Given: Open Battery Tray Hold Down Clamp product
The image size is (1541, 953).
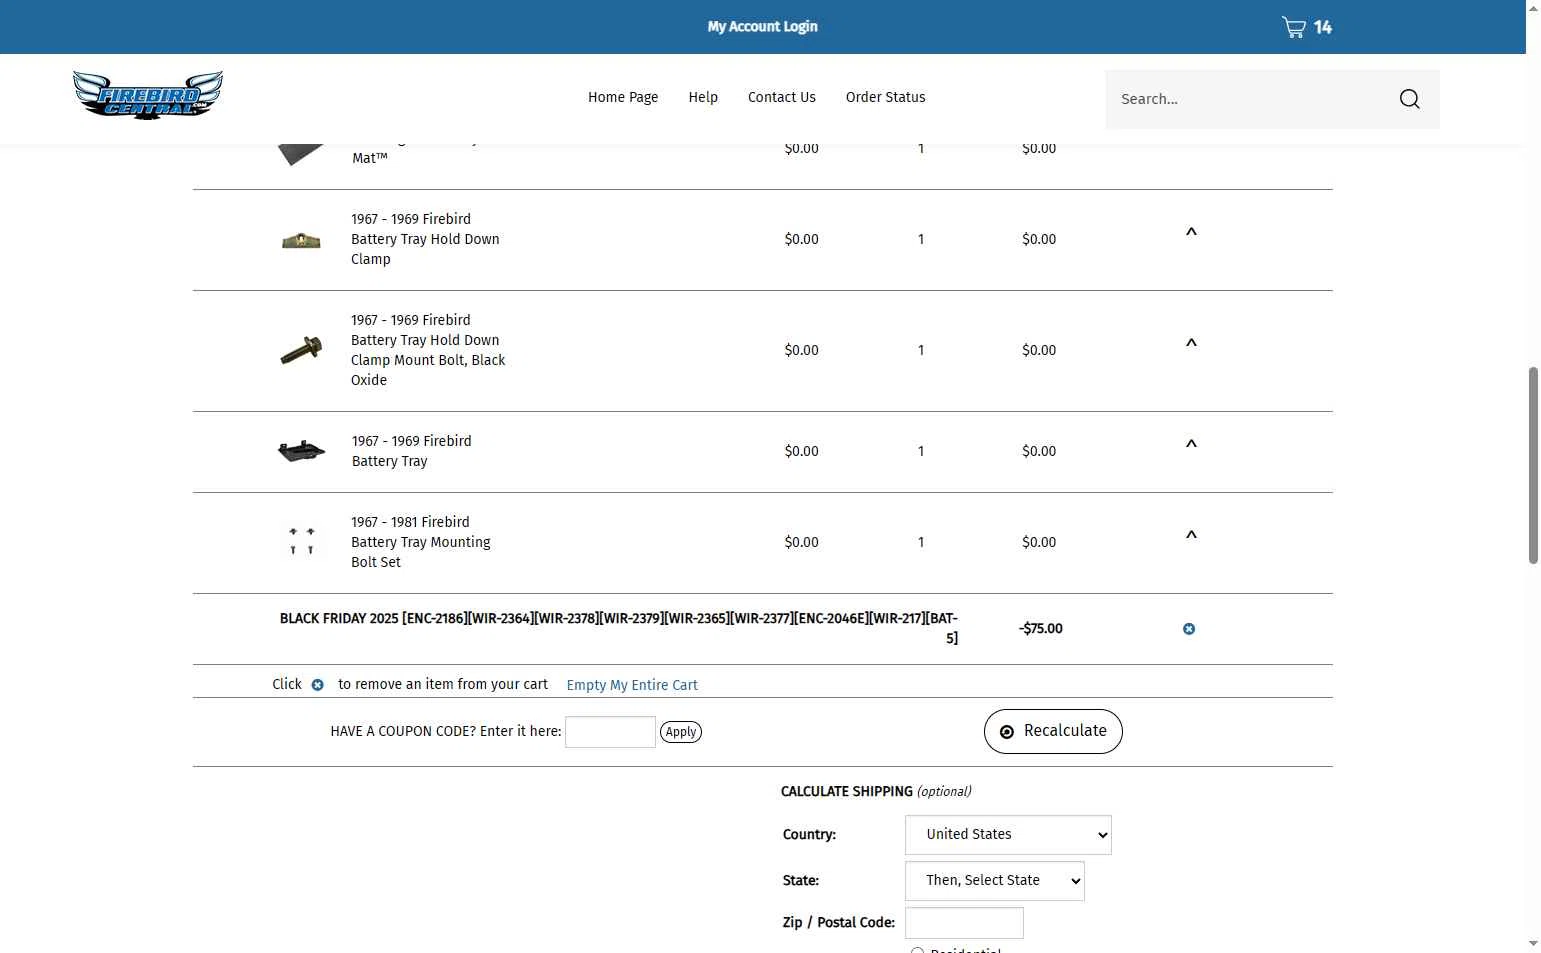Looking at the screenshot, I should [x=425, y=239].
